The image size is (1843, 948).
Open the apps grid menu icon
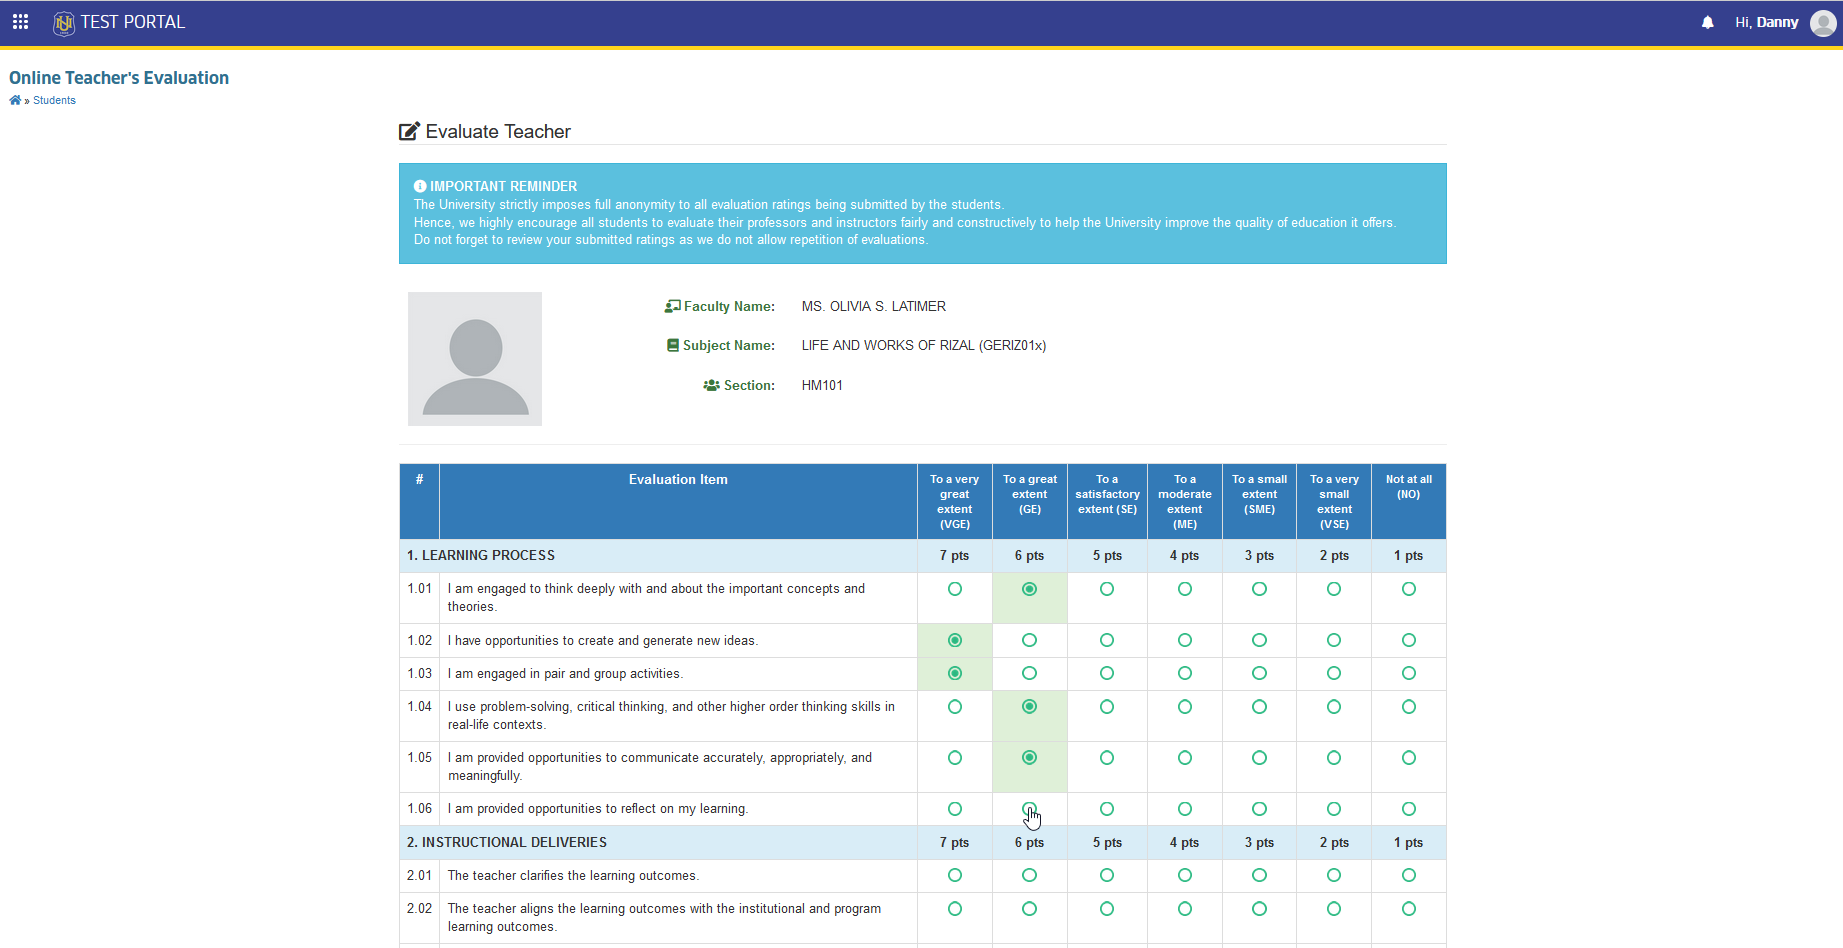coord(20,22)
